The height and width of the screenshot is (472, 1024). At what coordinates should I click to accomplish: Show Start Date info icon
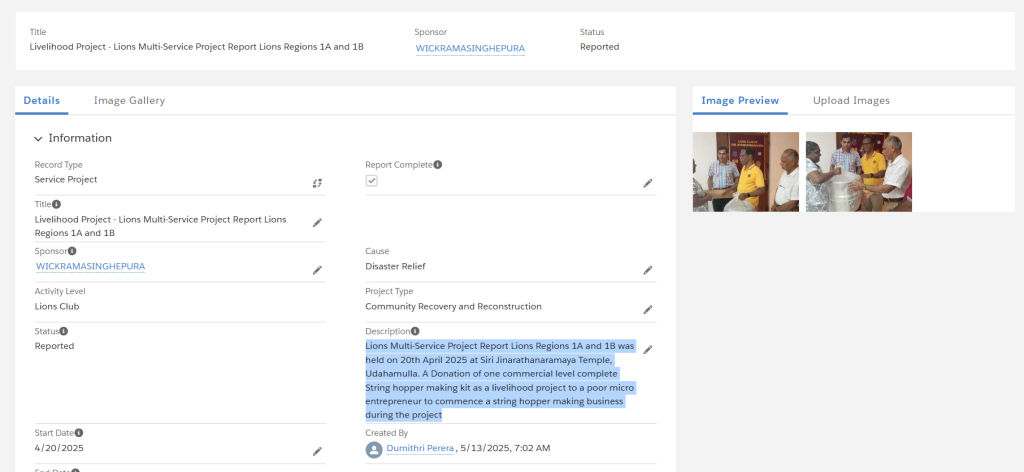[79, 433]
